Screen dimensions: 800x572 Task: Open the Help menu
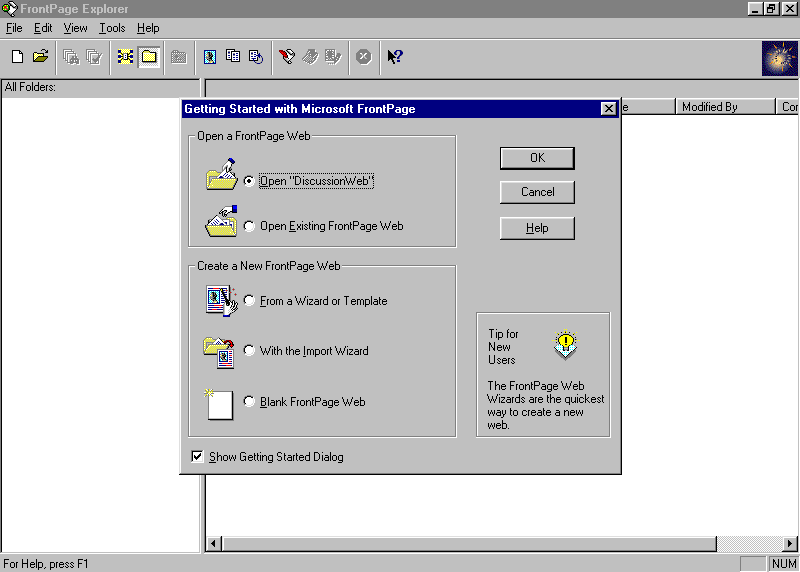pyautogui.click(x=148, y=28)
